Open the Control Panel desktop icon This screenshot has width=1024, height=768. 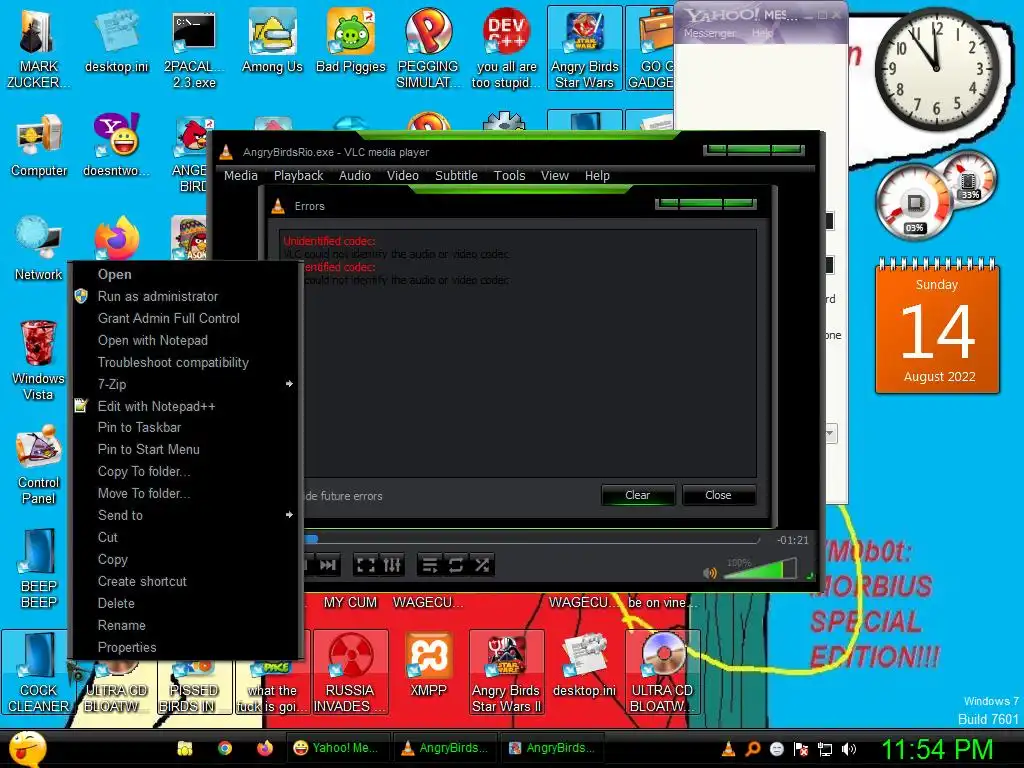[39, 465]
